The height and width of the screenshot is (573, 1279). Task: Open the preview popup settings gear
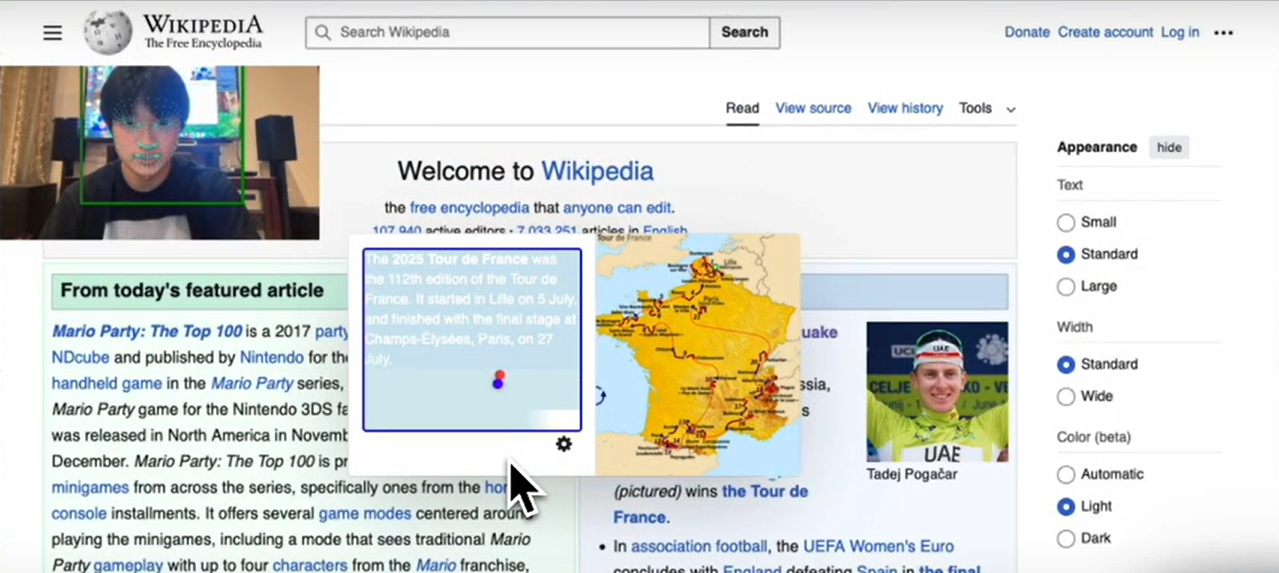click(564, 444)
